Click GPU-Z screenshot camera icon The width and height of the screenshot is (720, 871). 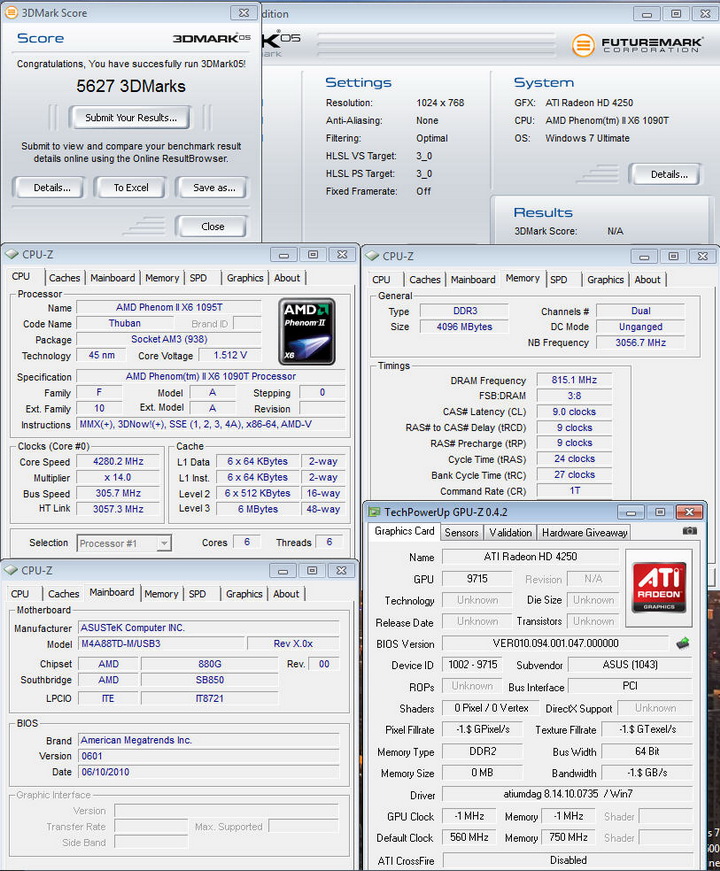pos(689,531)
